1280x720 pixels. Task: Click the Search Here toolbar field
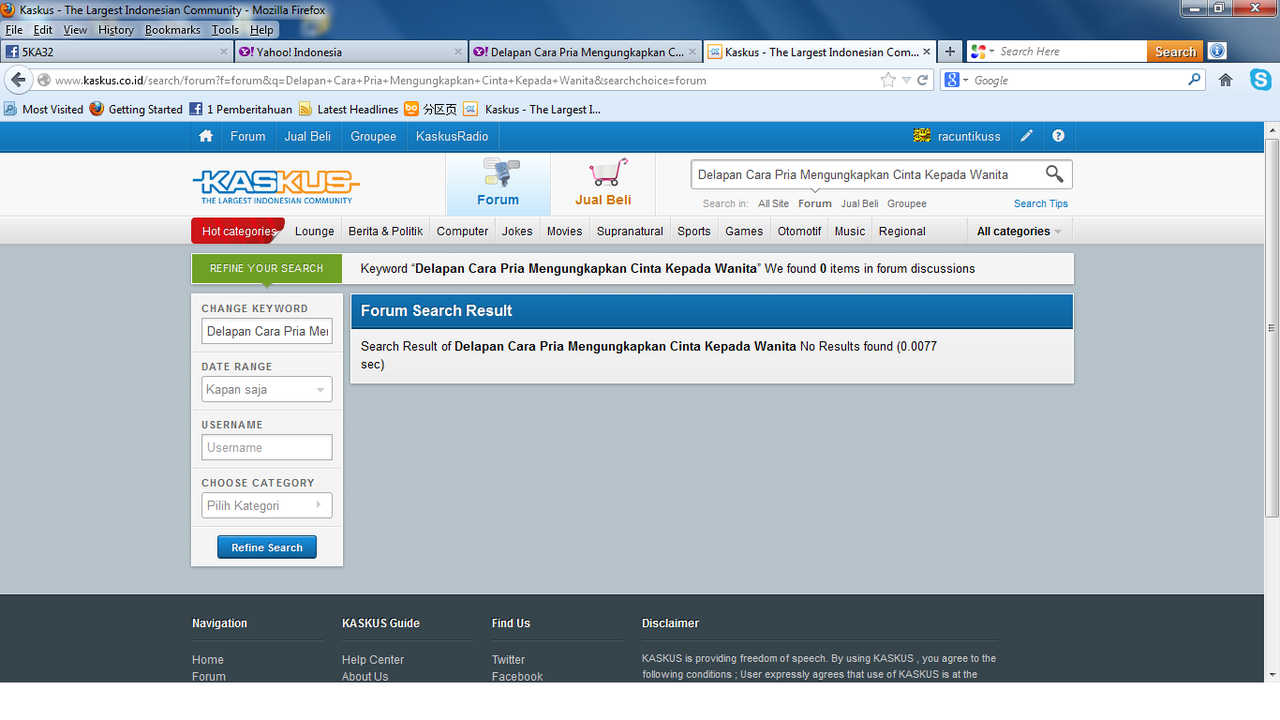pyautogui.click(x=1070, y=52)
